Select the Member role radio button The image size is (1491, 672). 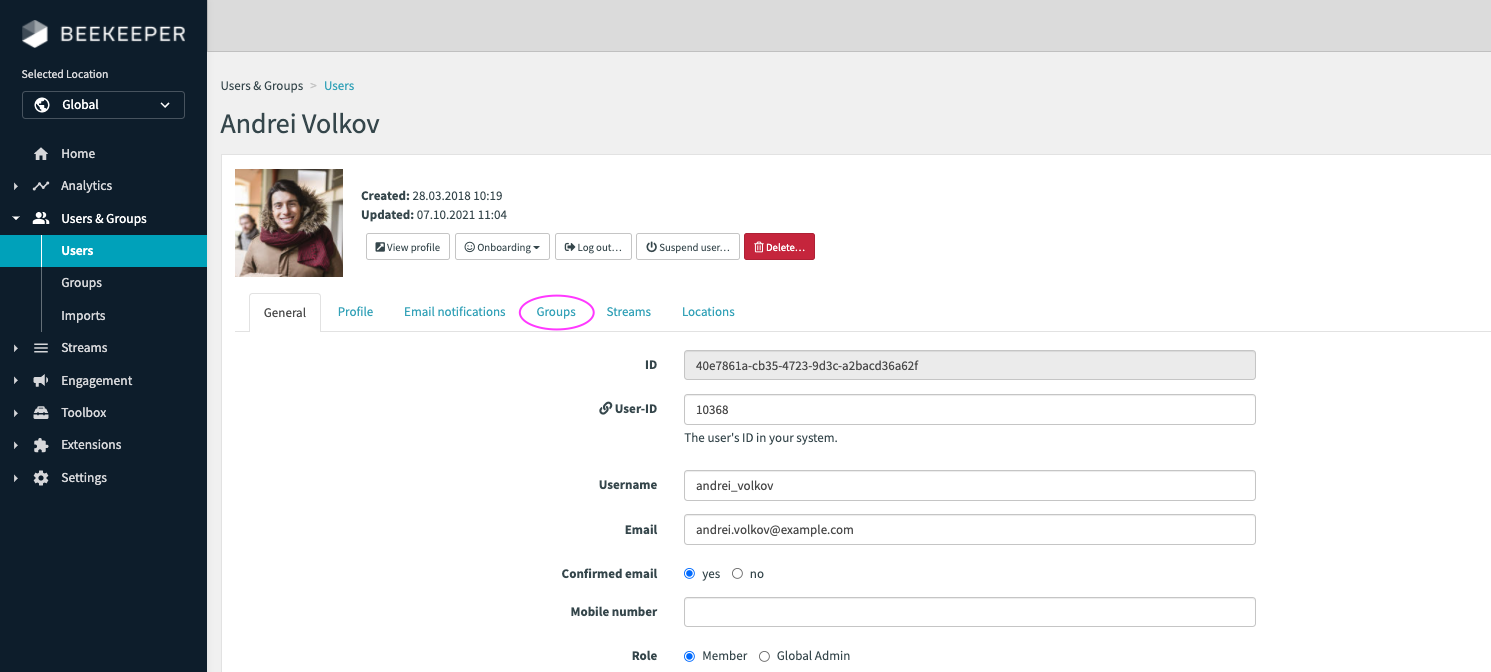click(689, 656)
